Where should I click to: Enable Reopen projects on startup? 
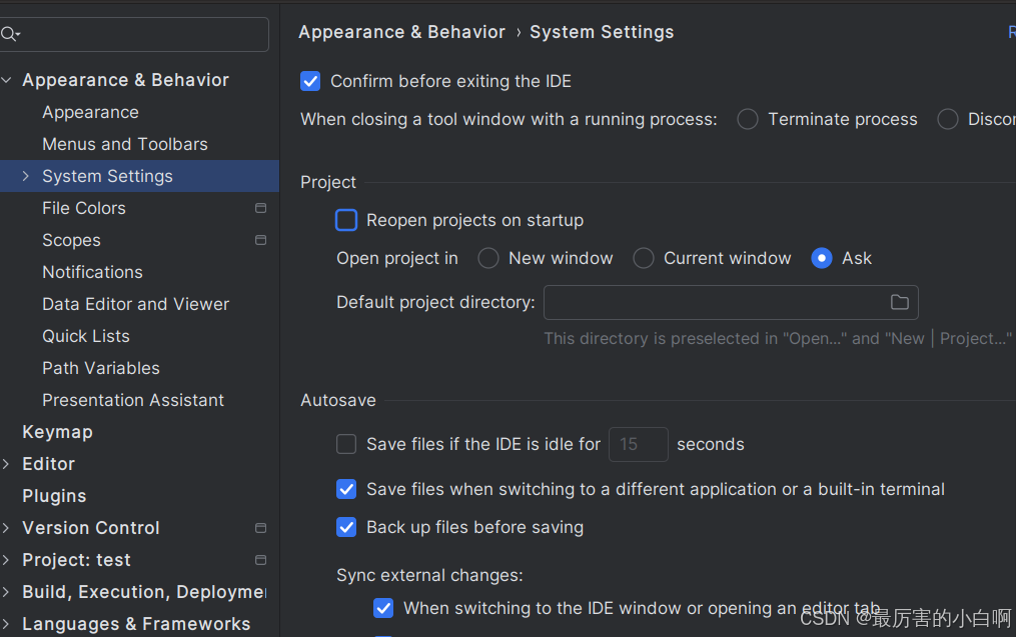(346, 220)
